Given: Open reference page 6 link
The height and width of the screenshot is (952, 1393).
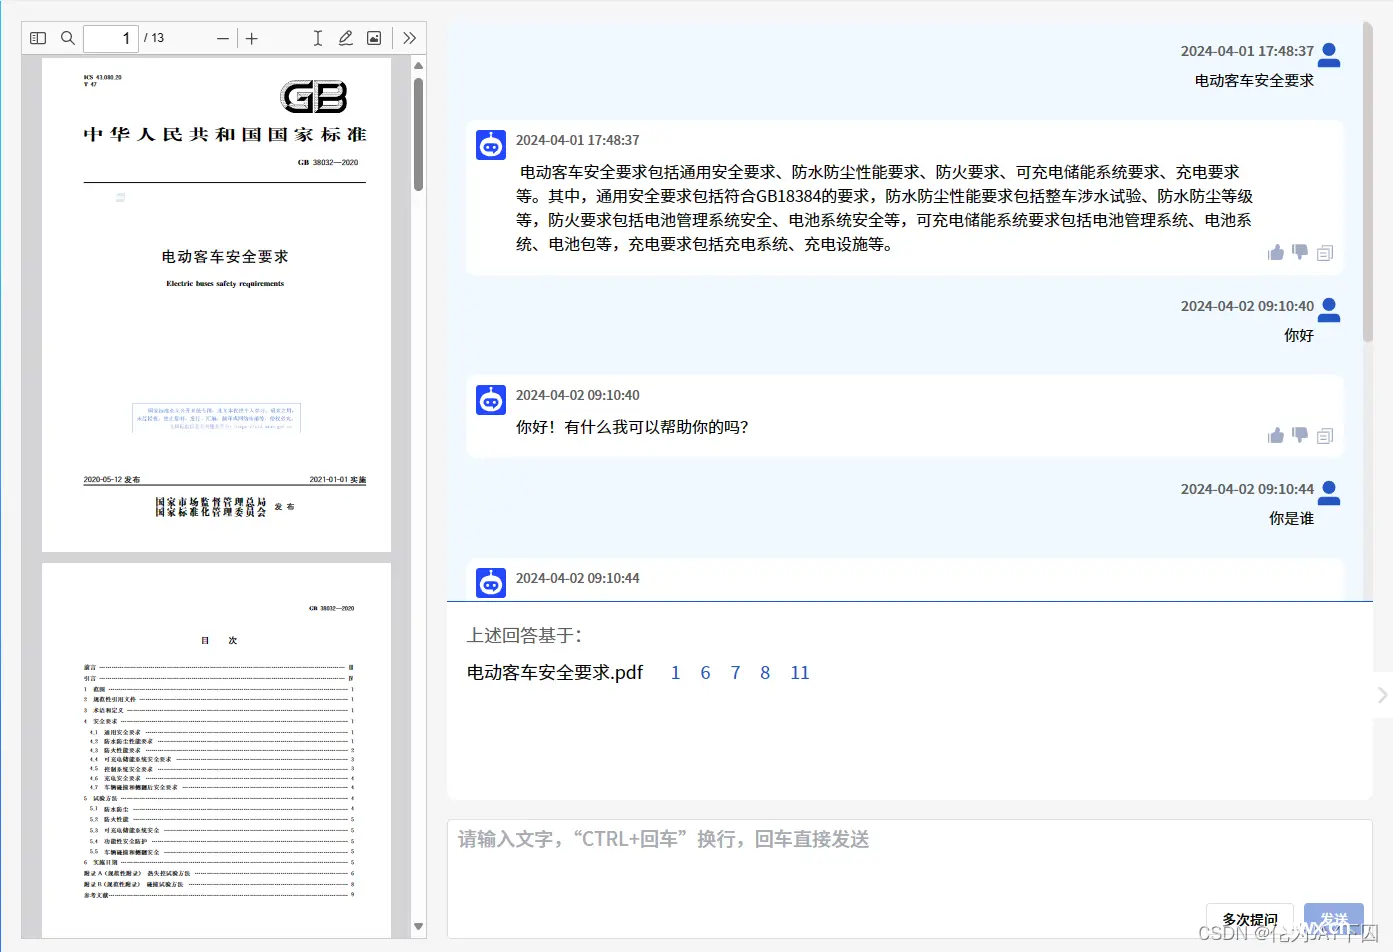Looking at the screenshot, I should (x=705, y=673).
